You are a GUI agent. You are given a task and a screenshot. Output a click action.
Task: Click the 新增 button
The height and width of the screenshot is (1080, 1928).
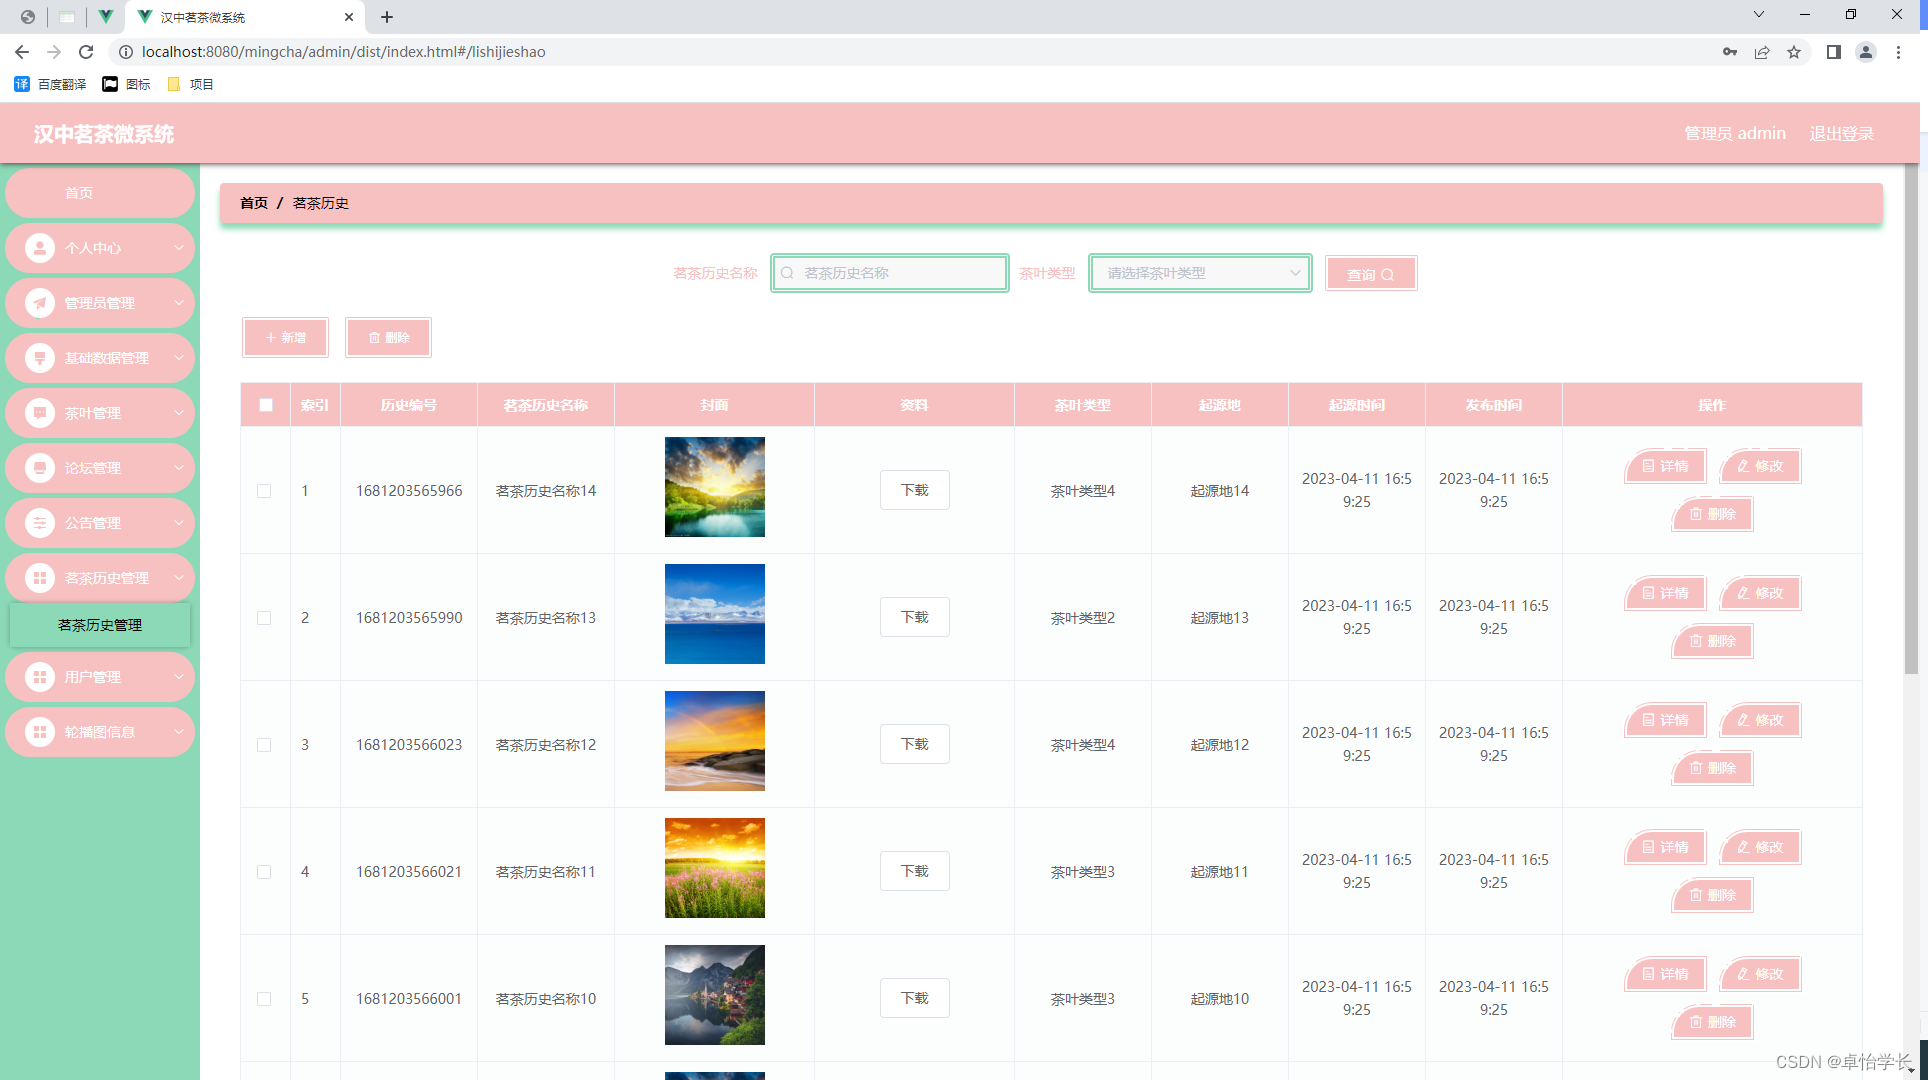286,338
